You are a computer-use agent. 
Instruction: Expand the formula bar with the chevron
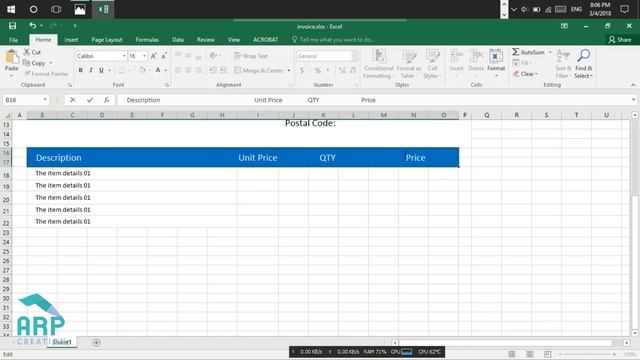click(633, 100)
